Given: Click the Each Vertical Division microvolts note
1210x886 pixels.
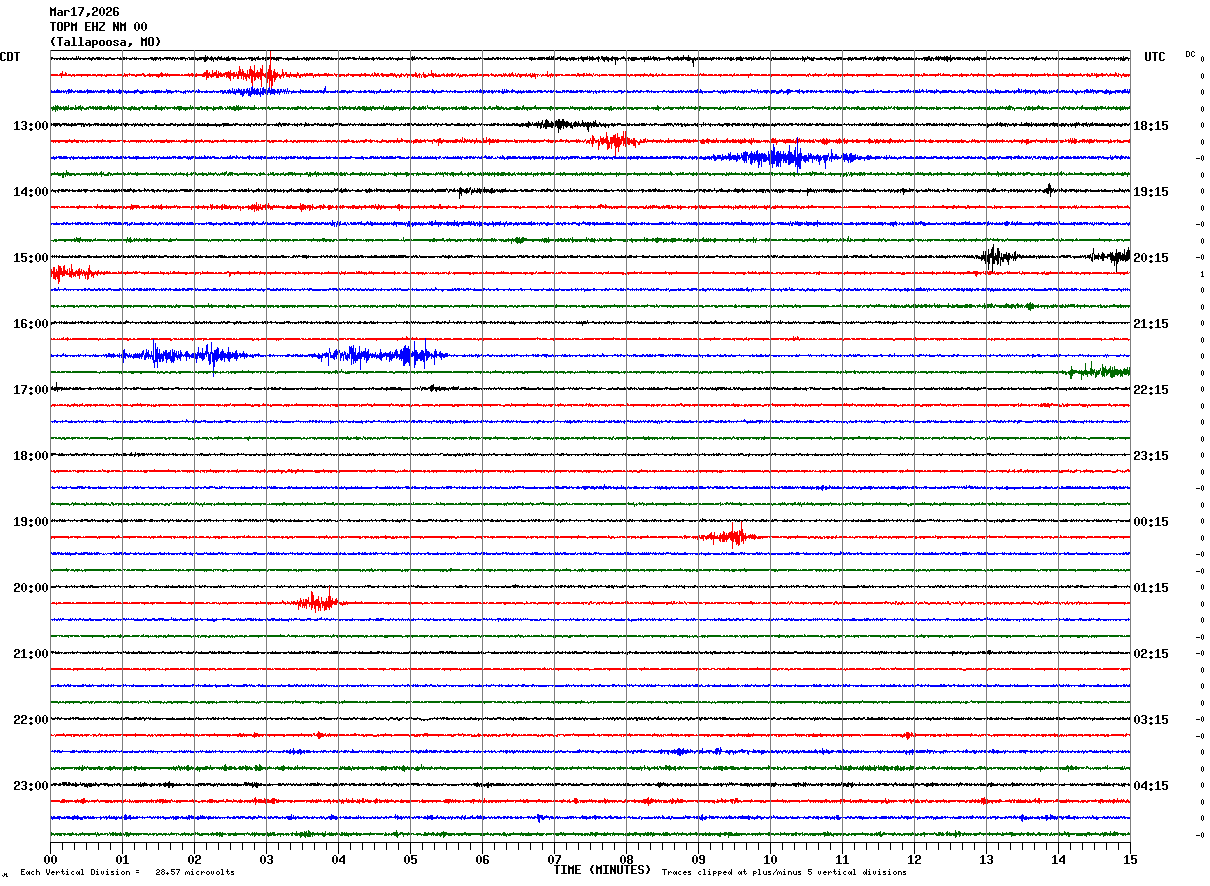Looking at the screenshot, I should (x=127, y=873).
